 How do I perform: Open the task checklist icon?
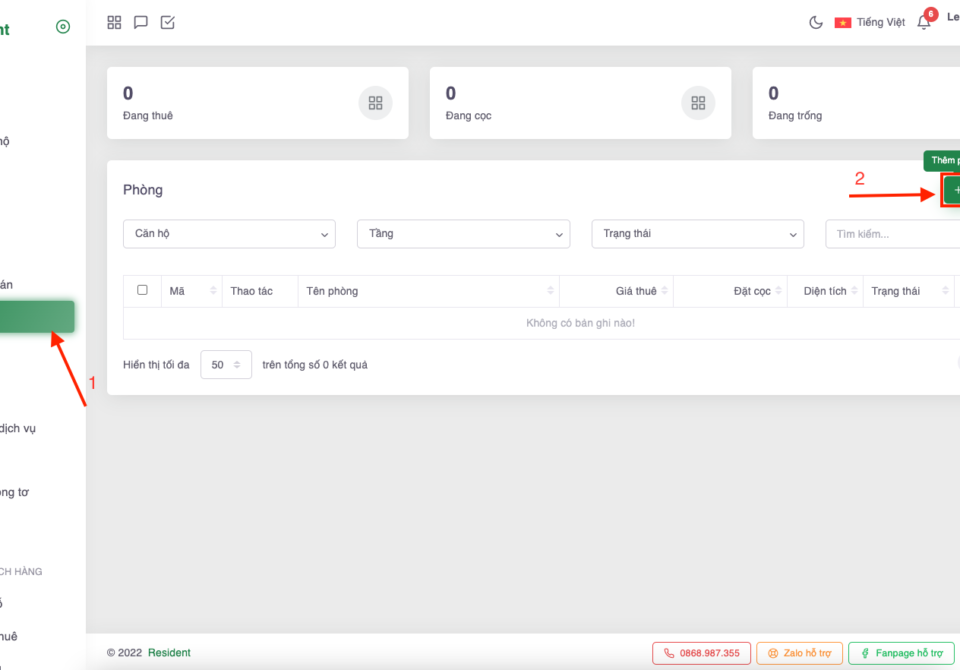coord(168,22)
